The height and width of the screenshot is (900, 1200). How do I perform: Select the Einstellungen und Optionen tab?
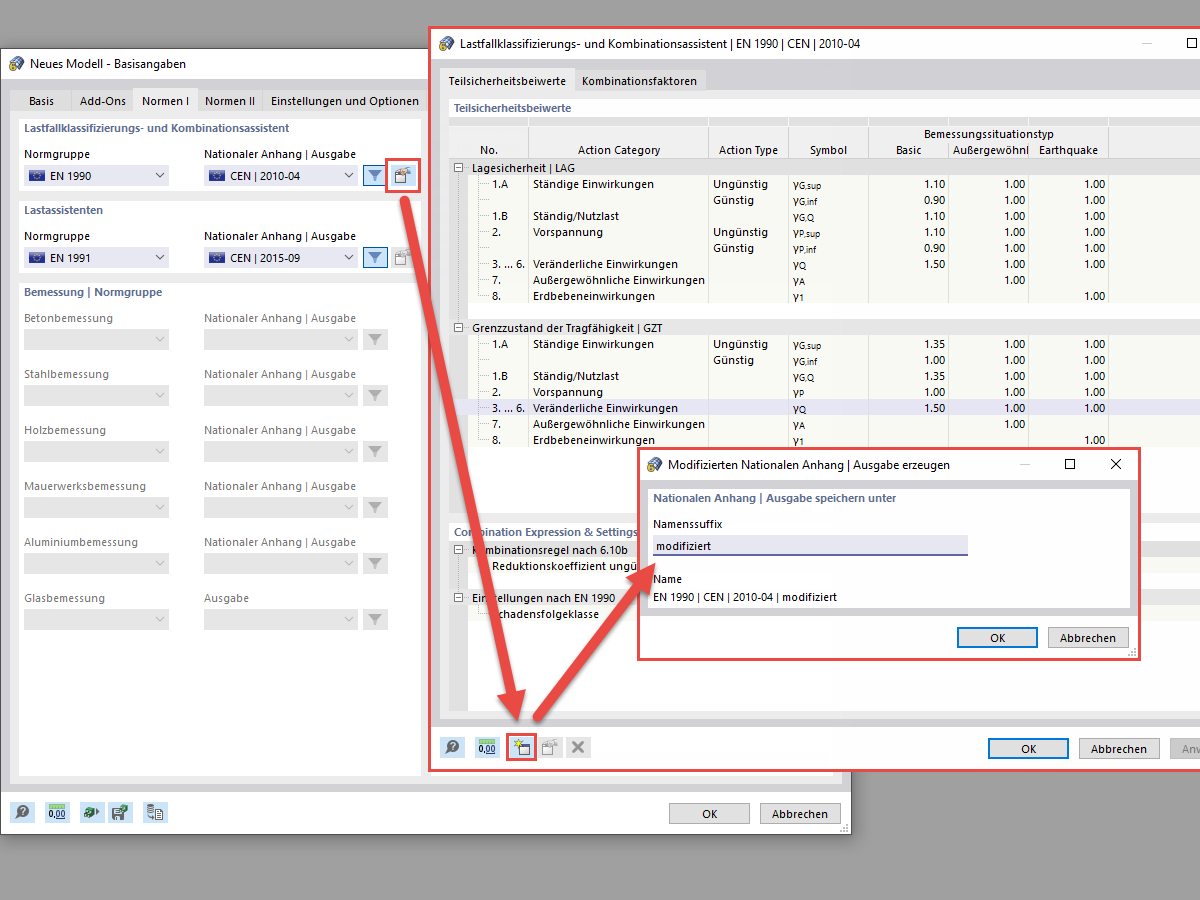pos(343,100)
